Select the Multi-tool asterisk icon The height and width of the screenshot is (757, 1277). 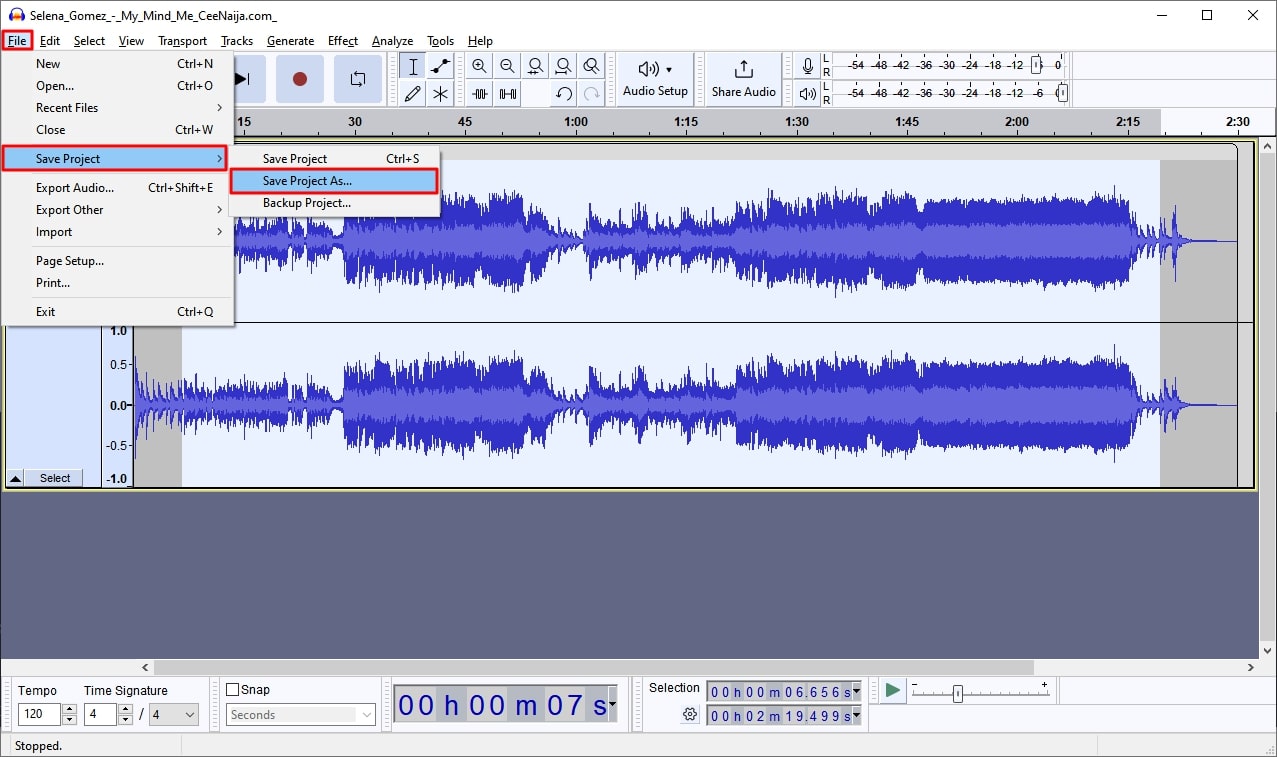click(x=440, y=94)
